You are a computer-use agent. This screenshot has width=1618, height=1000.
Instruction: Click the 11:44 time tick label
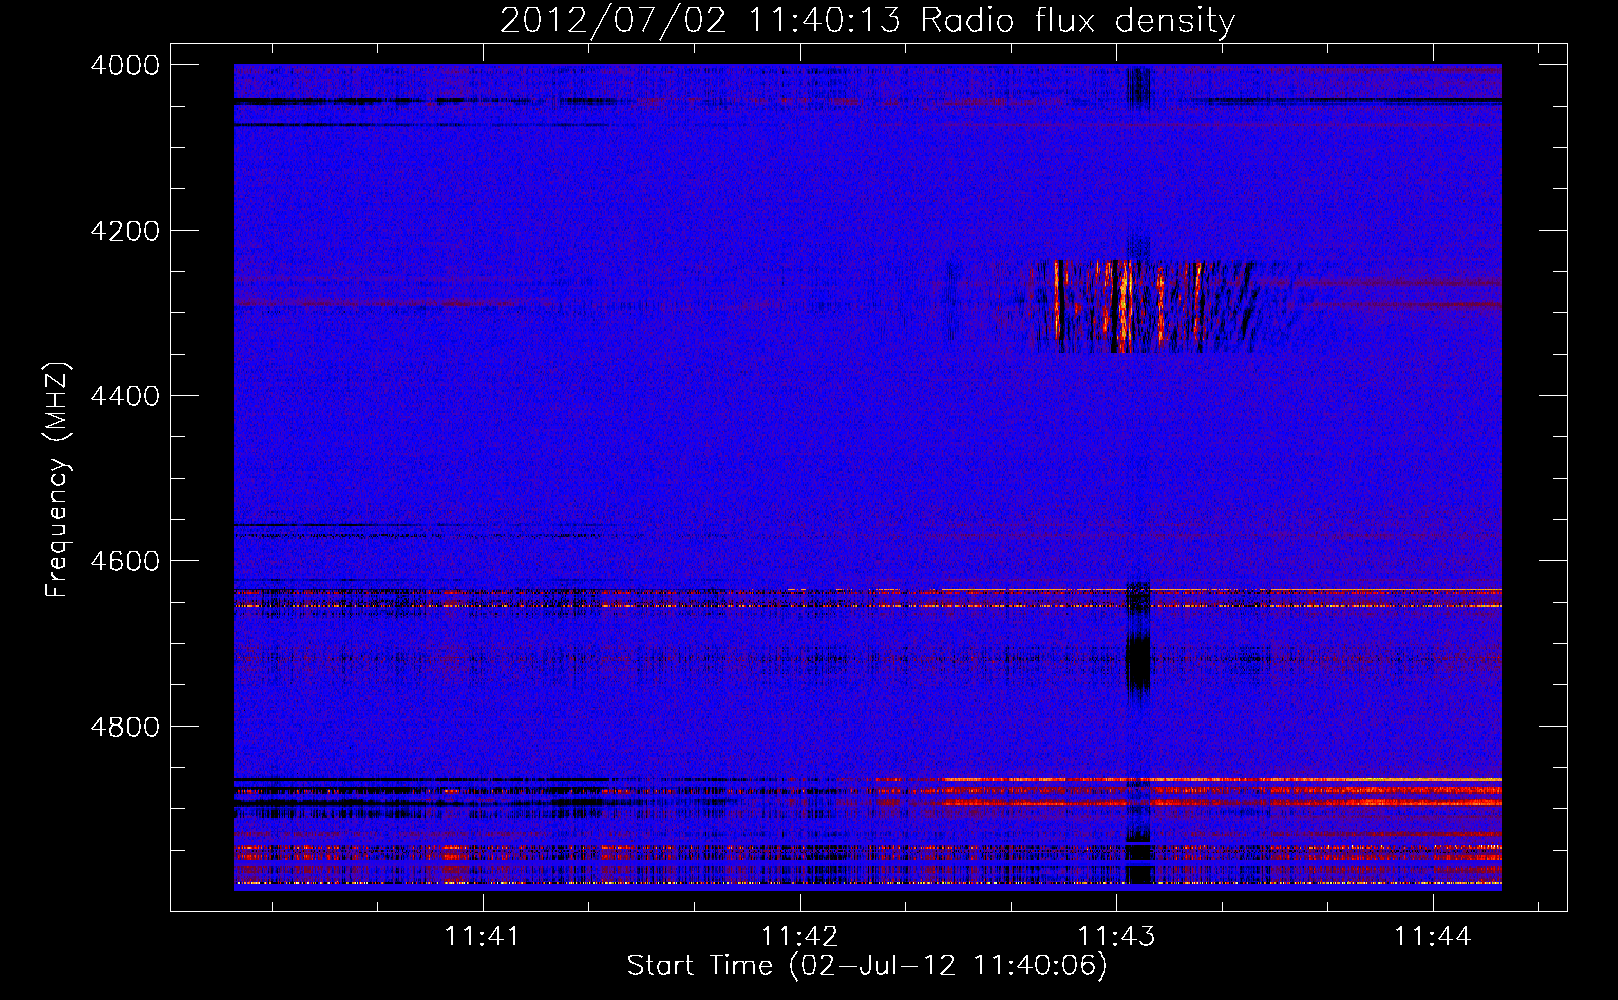coord(1434,936)
